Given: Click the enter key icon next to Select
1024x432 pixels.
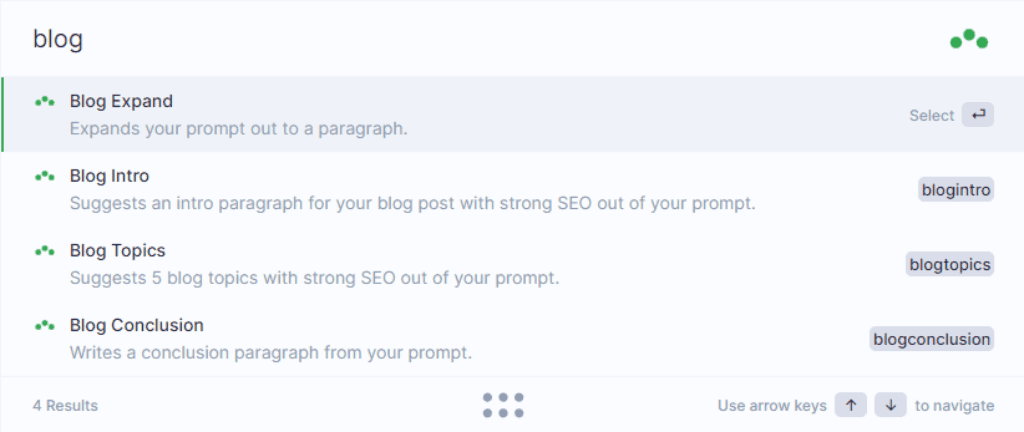Looking at the screenshot, I should click(978, 115).
